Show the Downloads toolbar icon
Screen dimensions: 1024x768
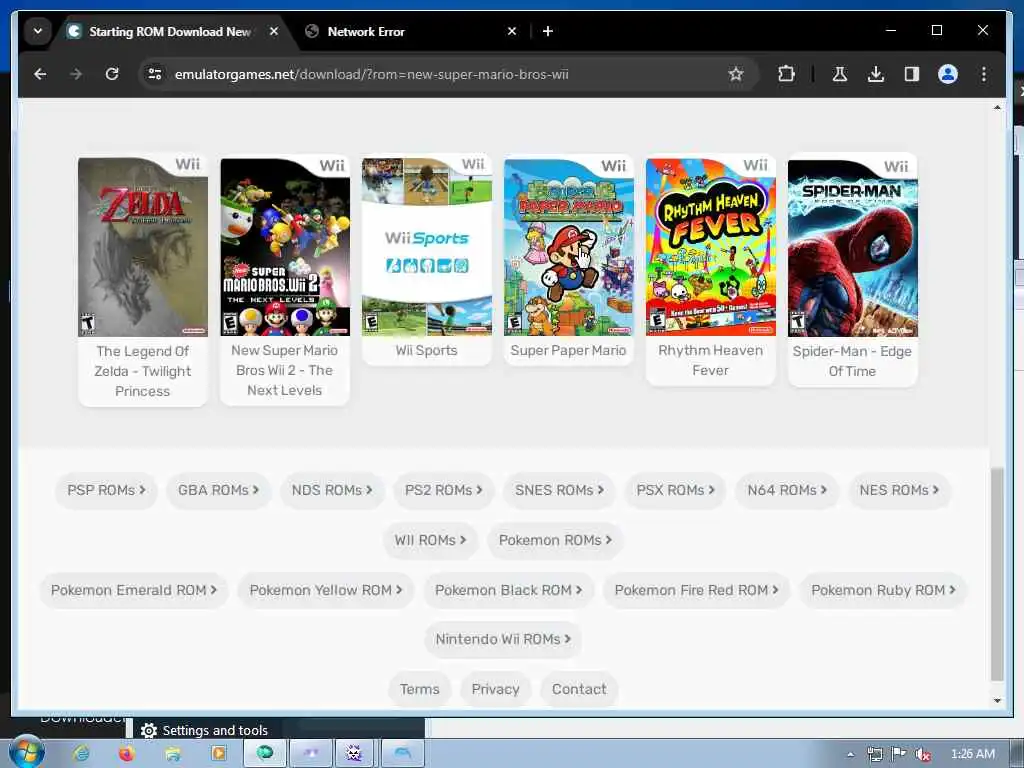coord(876,74)
